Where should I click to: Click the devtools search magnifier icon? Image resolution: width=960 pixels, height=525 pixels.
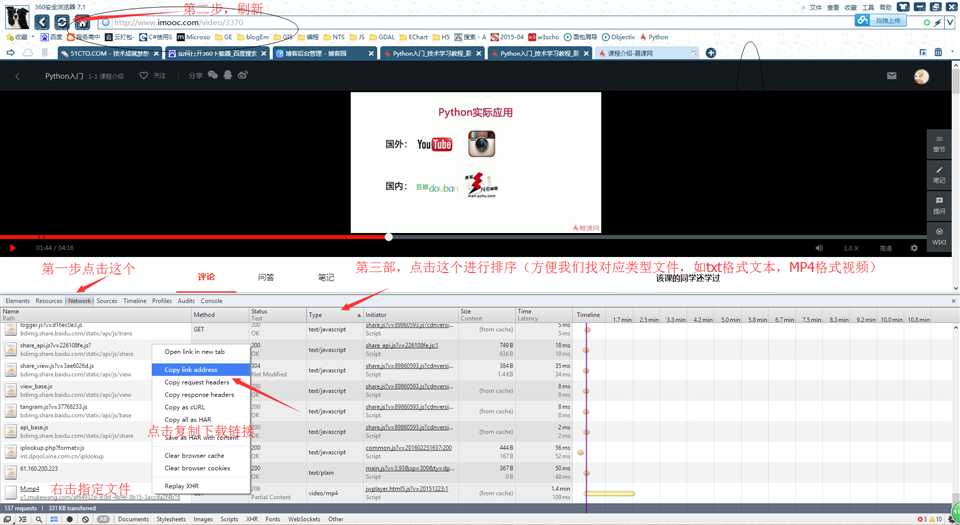point(39,519)
